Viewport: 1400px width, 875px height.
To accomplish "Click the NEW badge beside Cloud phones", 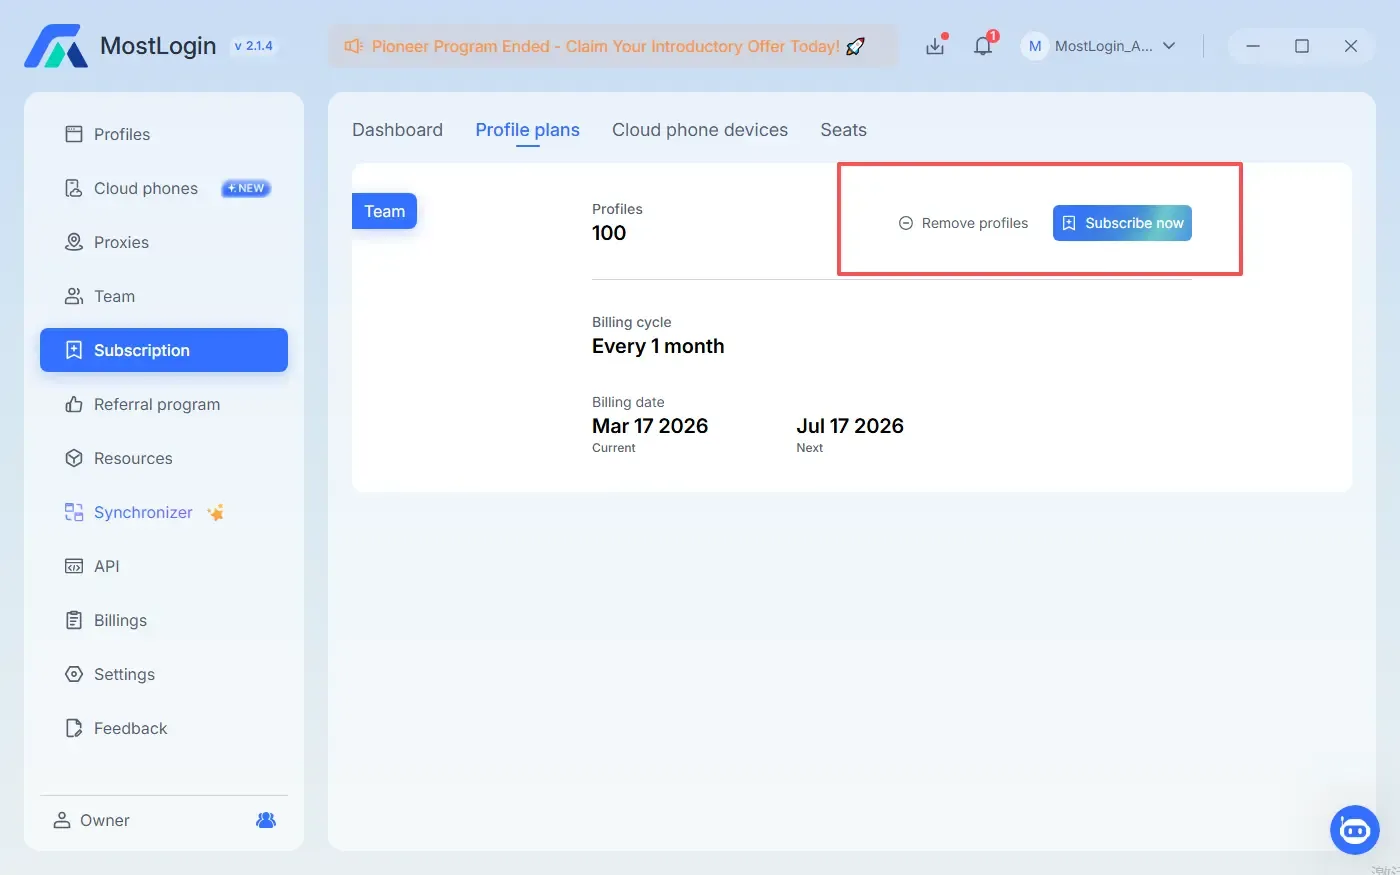I will [x=246, y=188].
